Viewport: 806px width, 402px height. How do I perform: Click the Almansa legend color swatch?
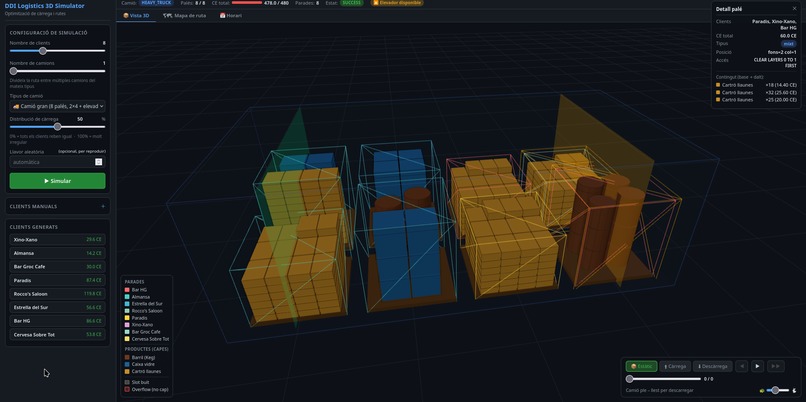(127, 297)
